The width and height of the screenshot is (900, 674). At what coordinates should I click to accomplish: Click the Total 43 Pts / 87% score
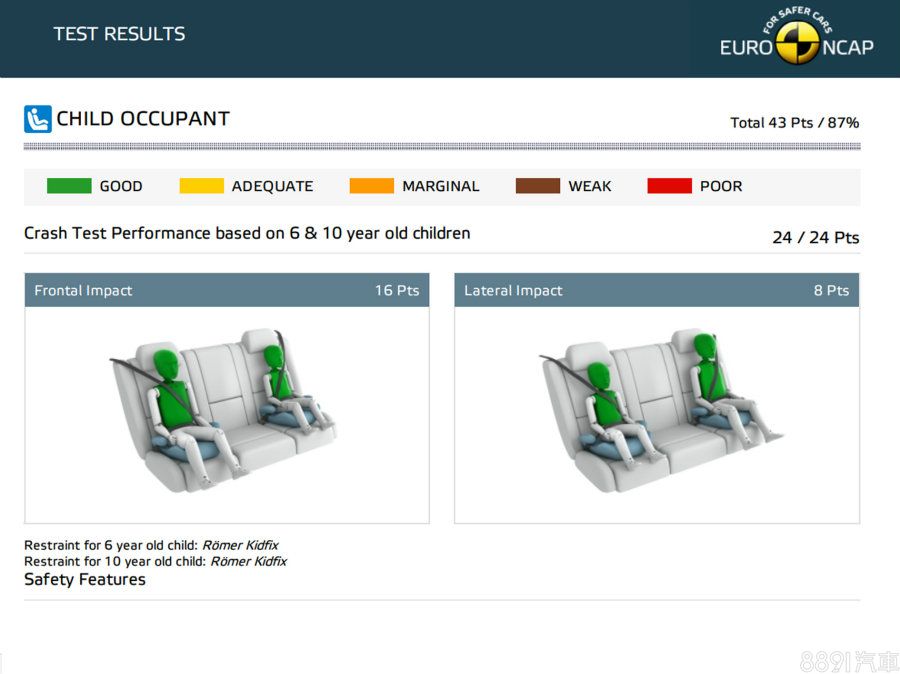[794, 123]
